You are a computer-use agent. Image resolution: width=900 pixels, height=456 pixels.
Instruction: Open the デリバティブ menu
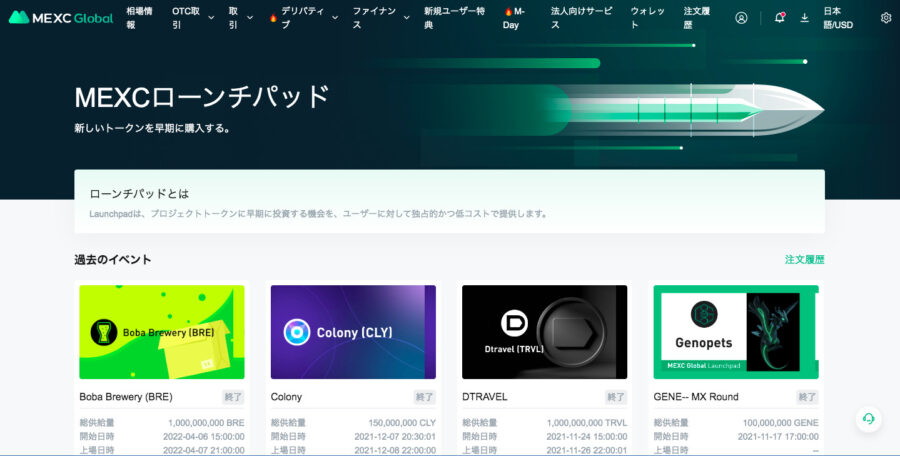pos(302,18)
